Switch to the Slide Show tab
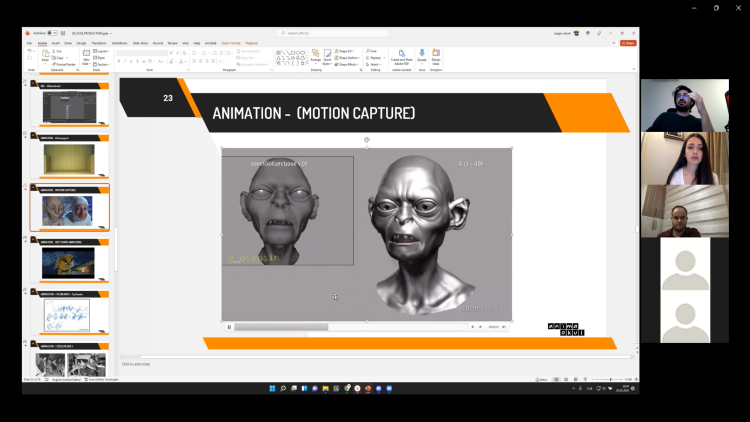 (x=140, y=43)
